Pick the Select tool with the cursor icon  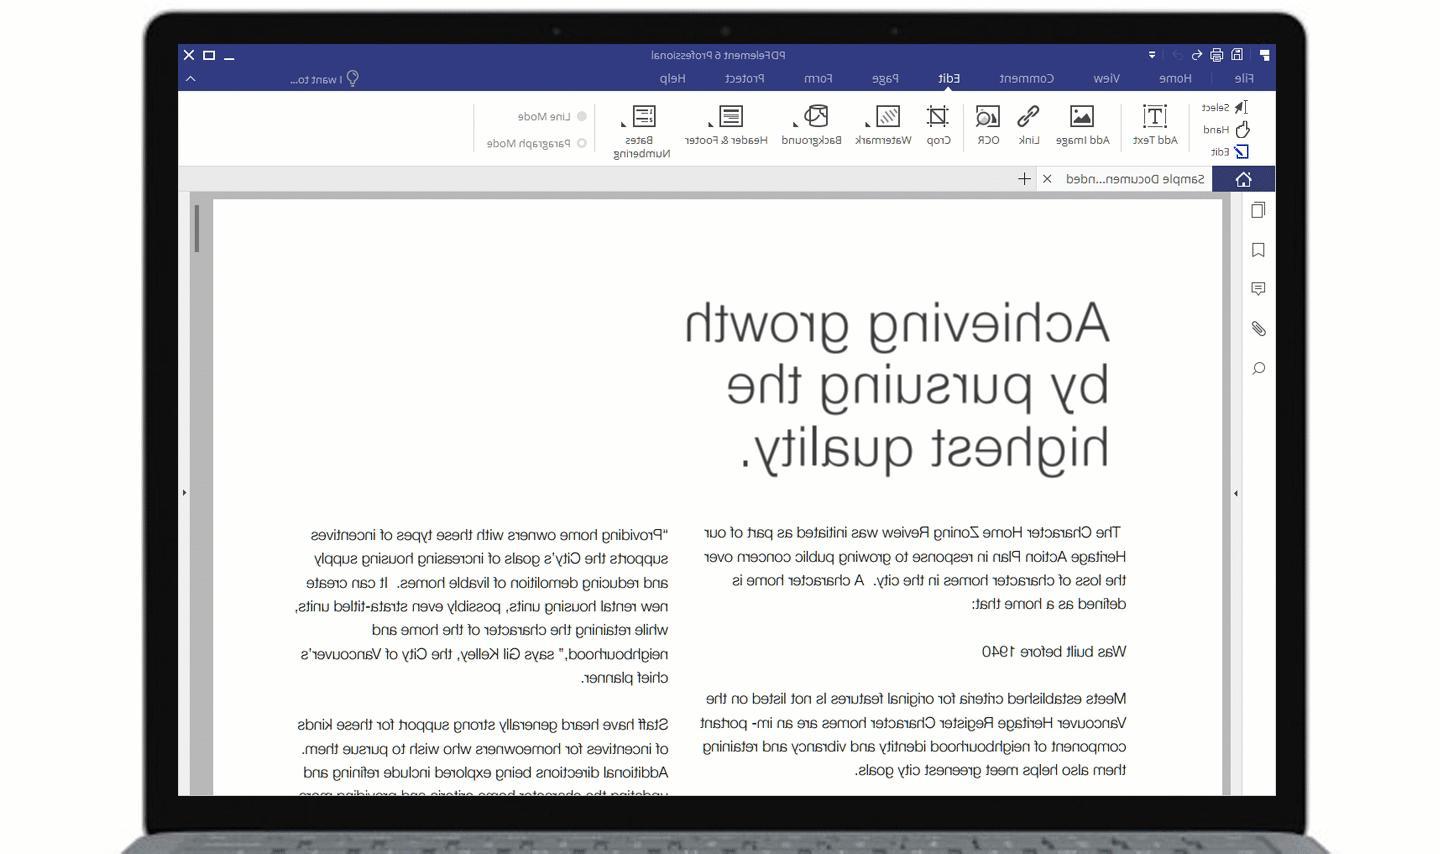(x=1225, y=107)
